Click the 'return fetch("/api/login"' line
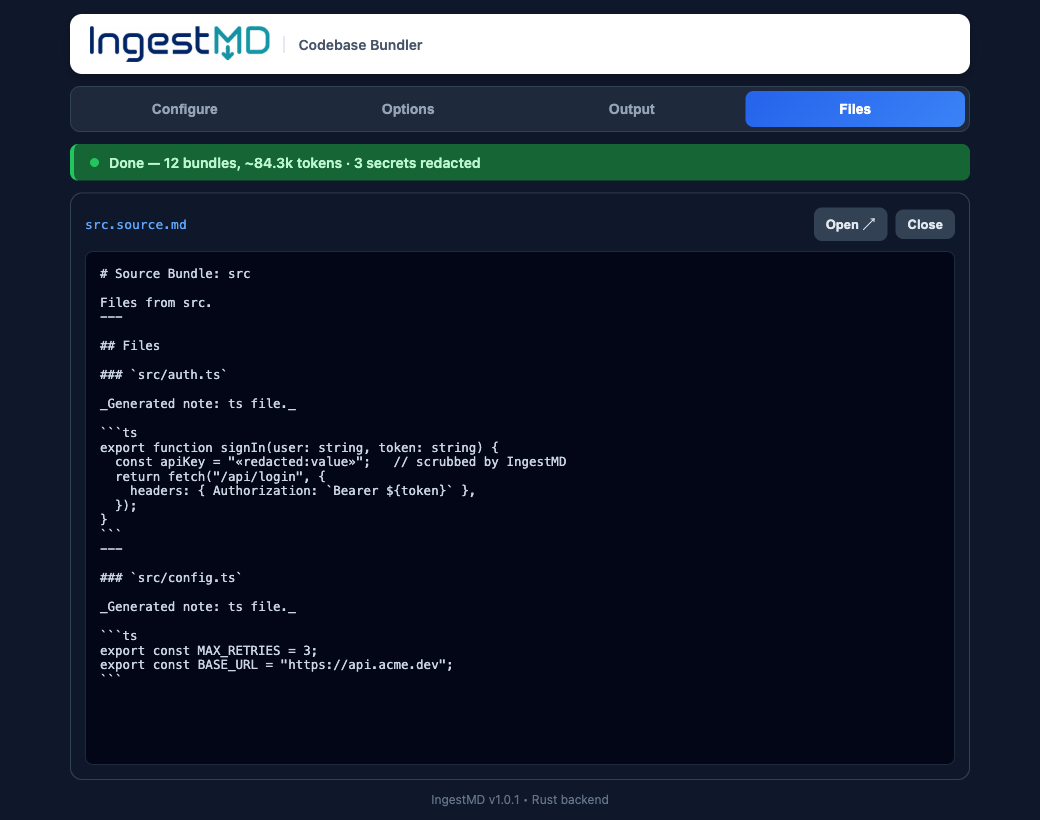This screenshot has height=820, width=1040. pos(220,476)
